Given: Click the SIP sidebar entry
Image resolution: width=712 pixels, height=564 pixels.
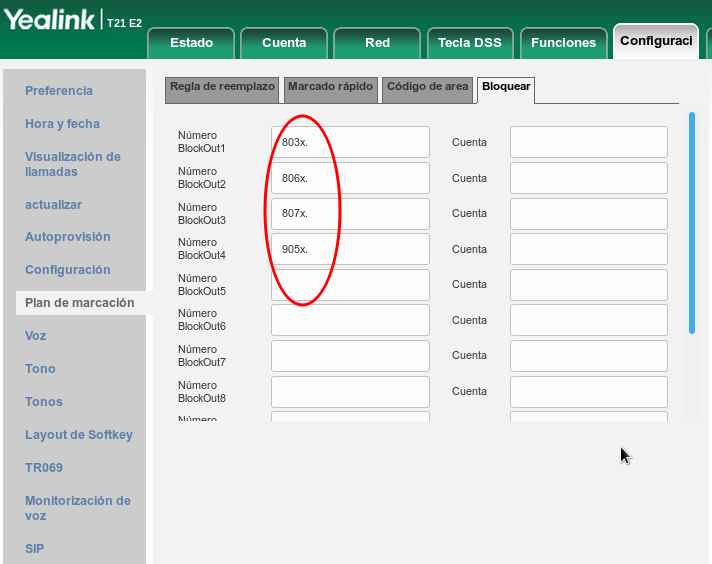Looking at the screenshot, I should pos(35,549).
